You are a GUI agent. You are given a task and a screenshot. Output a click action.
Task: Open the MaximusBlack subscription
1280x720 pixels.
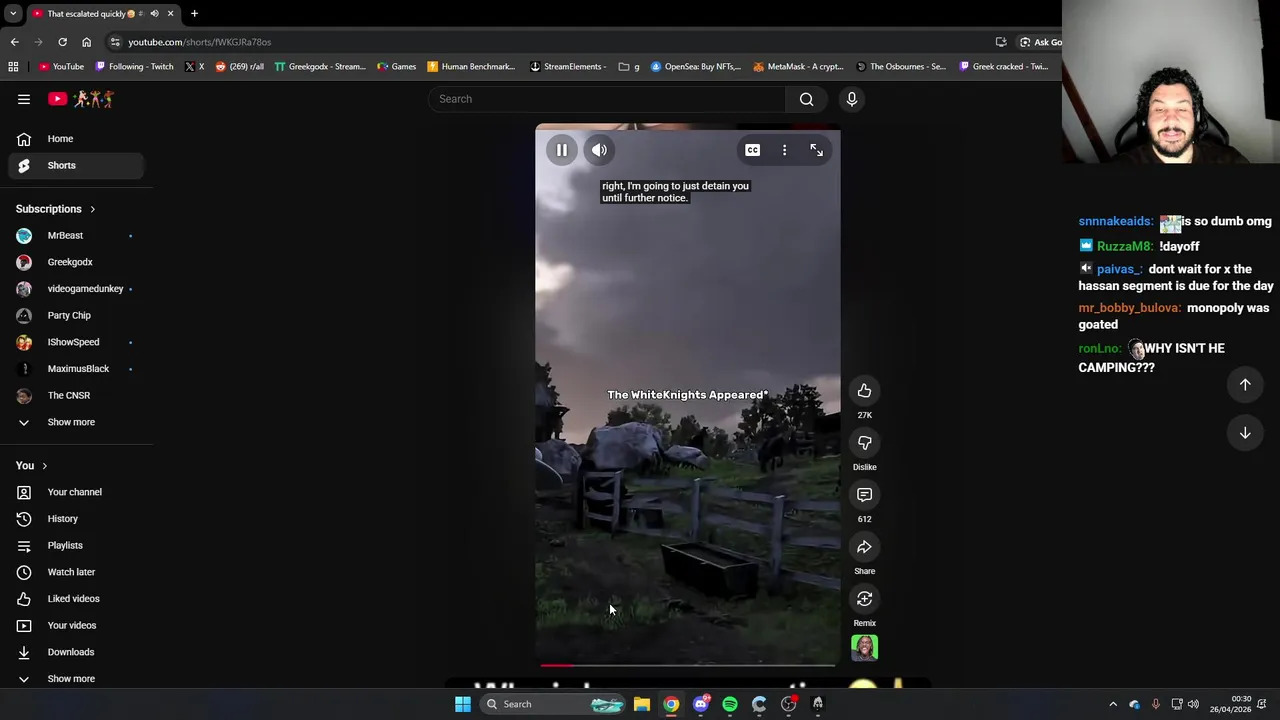(x=76, y=369)
